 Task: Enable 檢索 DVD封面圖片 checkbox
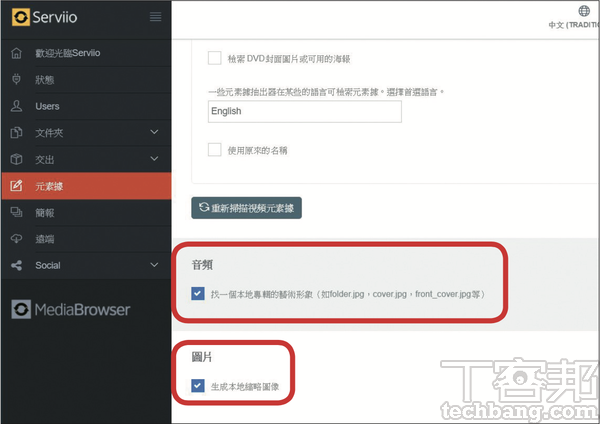(x=215, y=58)
